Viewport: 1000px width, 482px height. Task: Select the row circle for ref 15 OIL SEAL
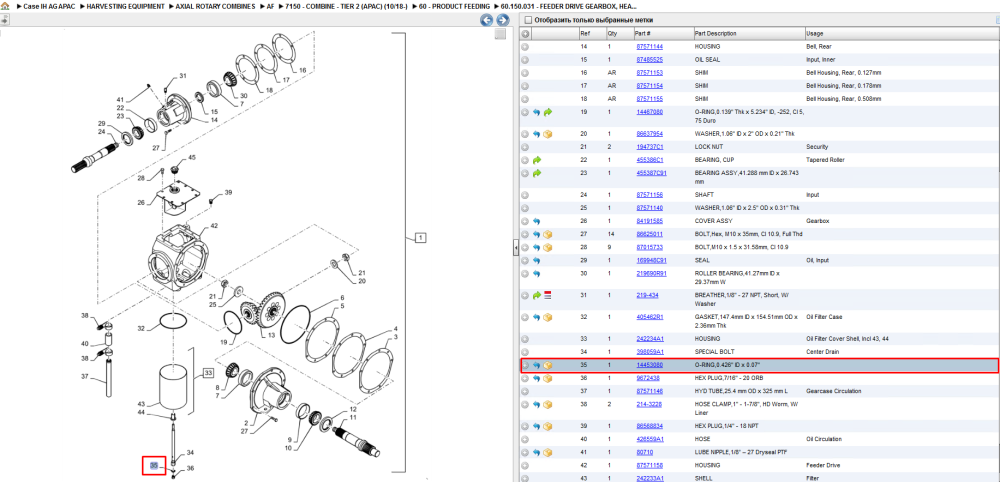coord(526,59)
